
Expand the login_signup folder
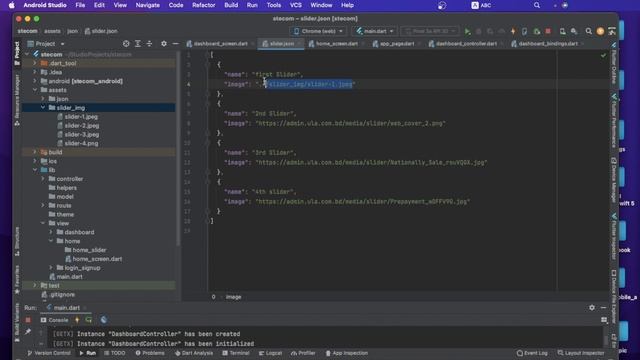(x=51, y=268)
